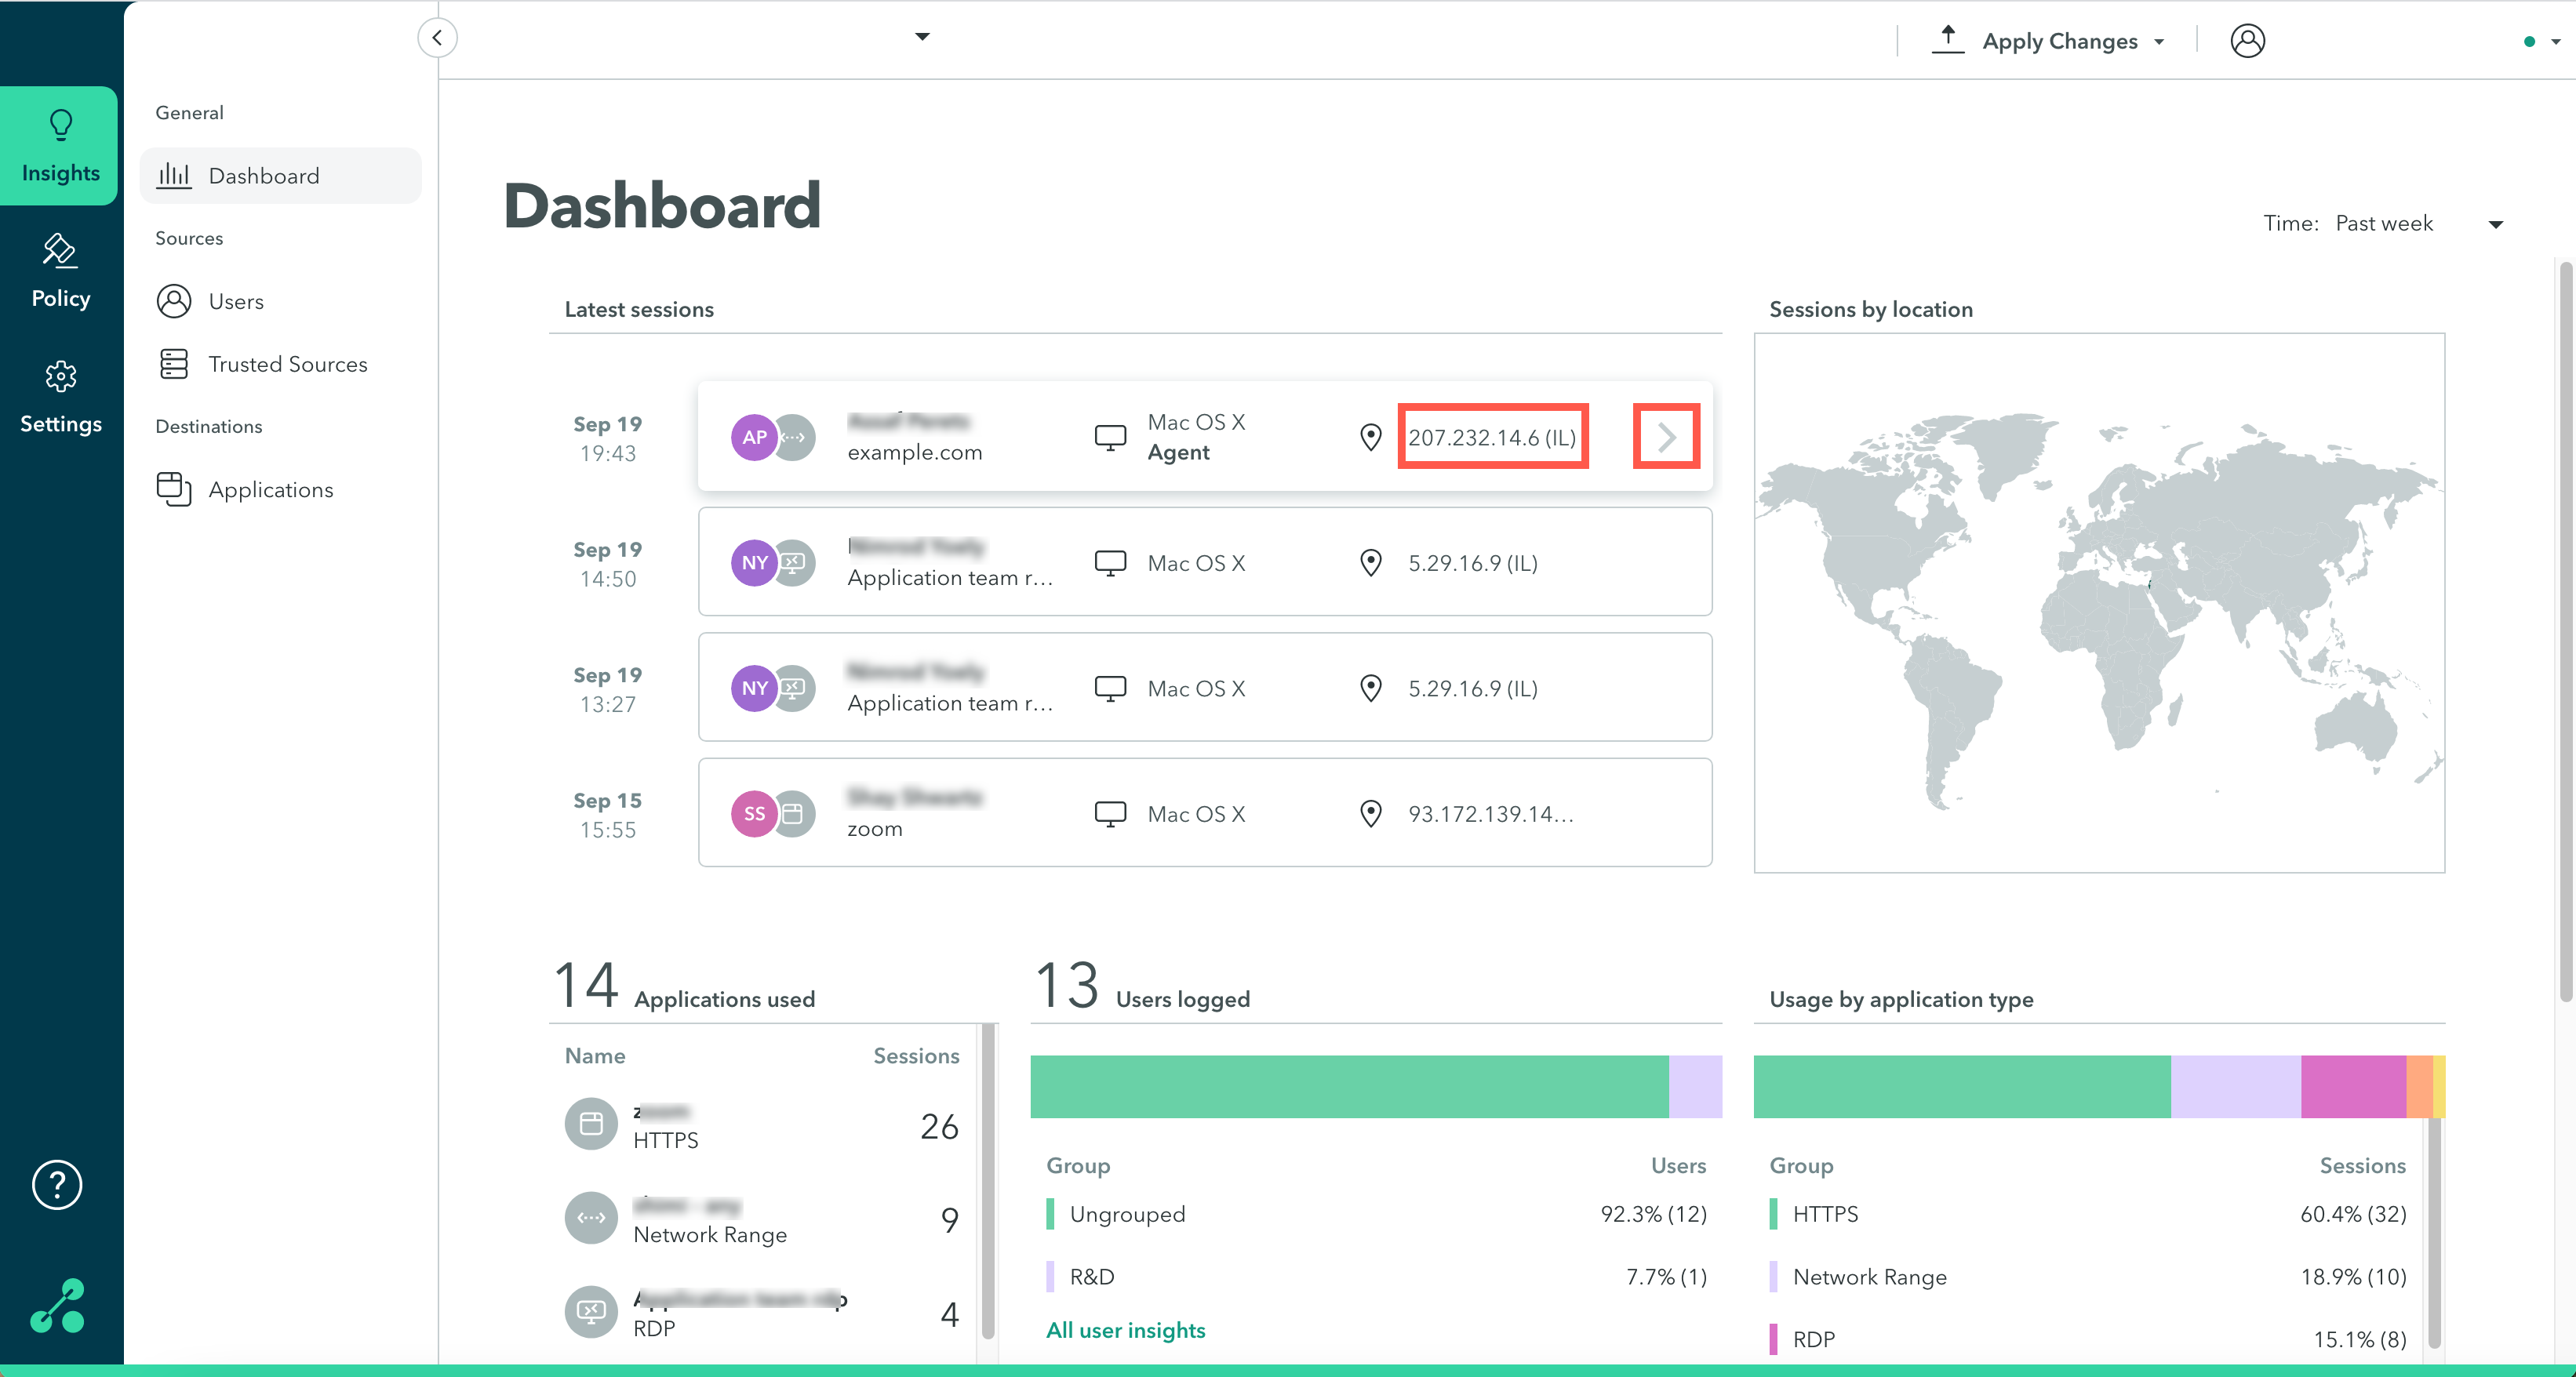The width and height of the screenshot is (2576, 1377).
Task: Click the SS avatar in zoom session
Action: [x=754, y=814]
